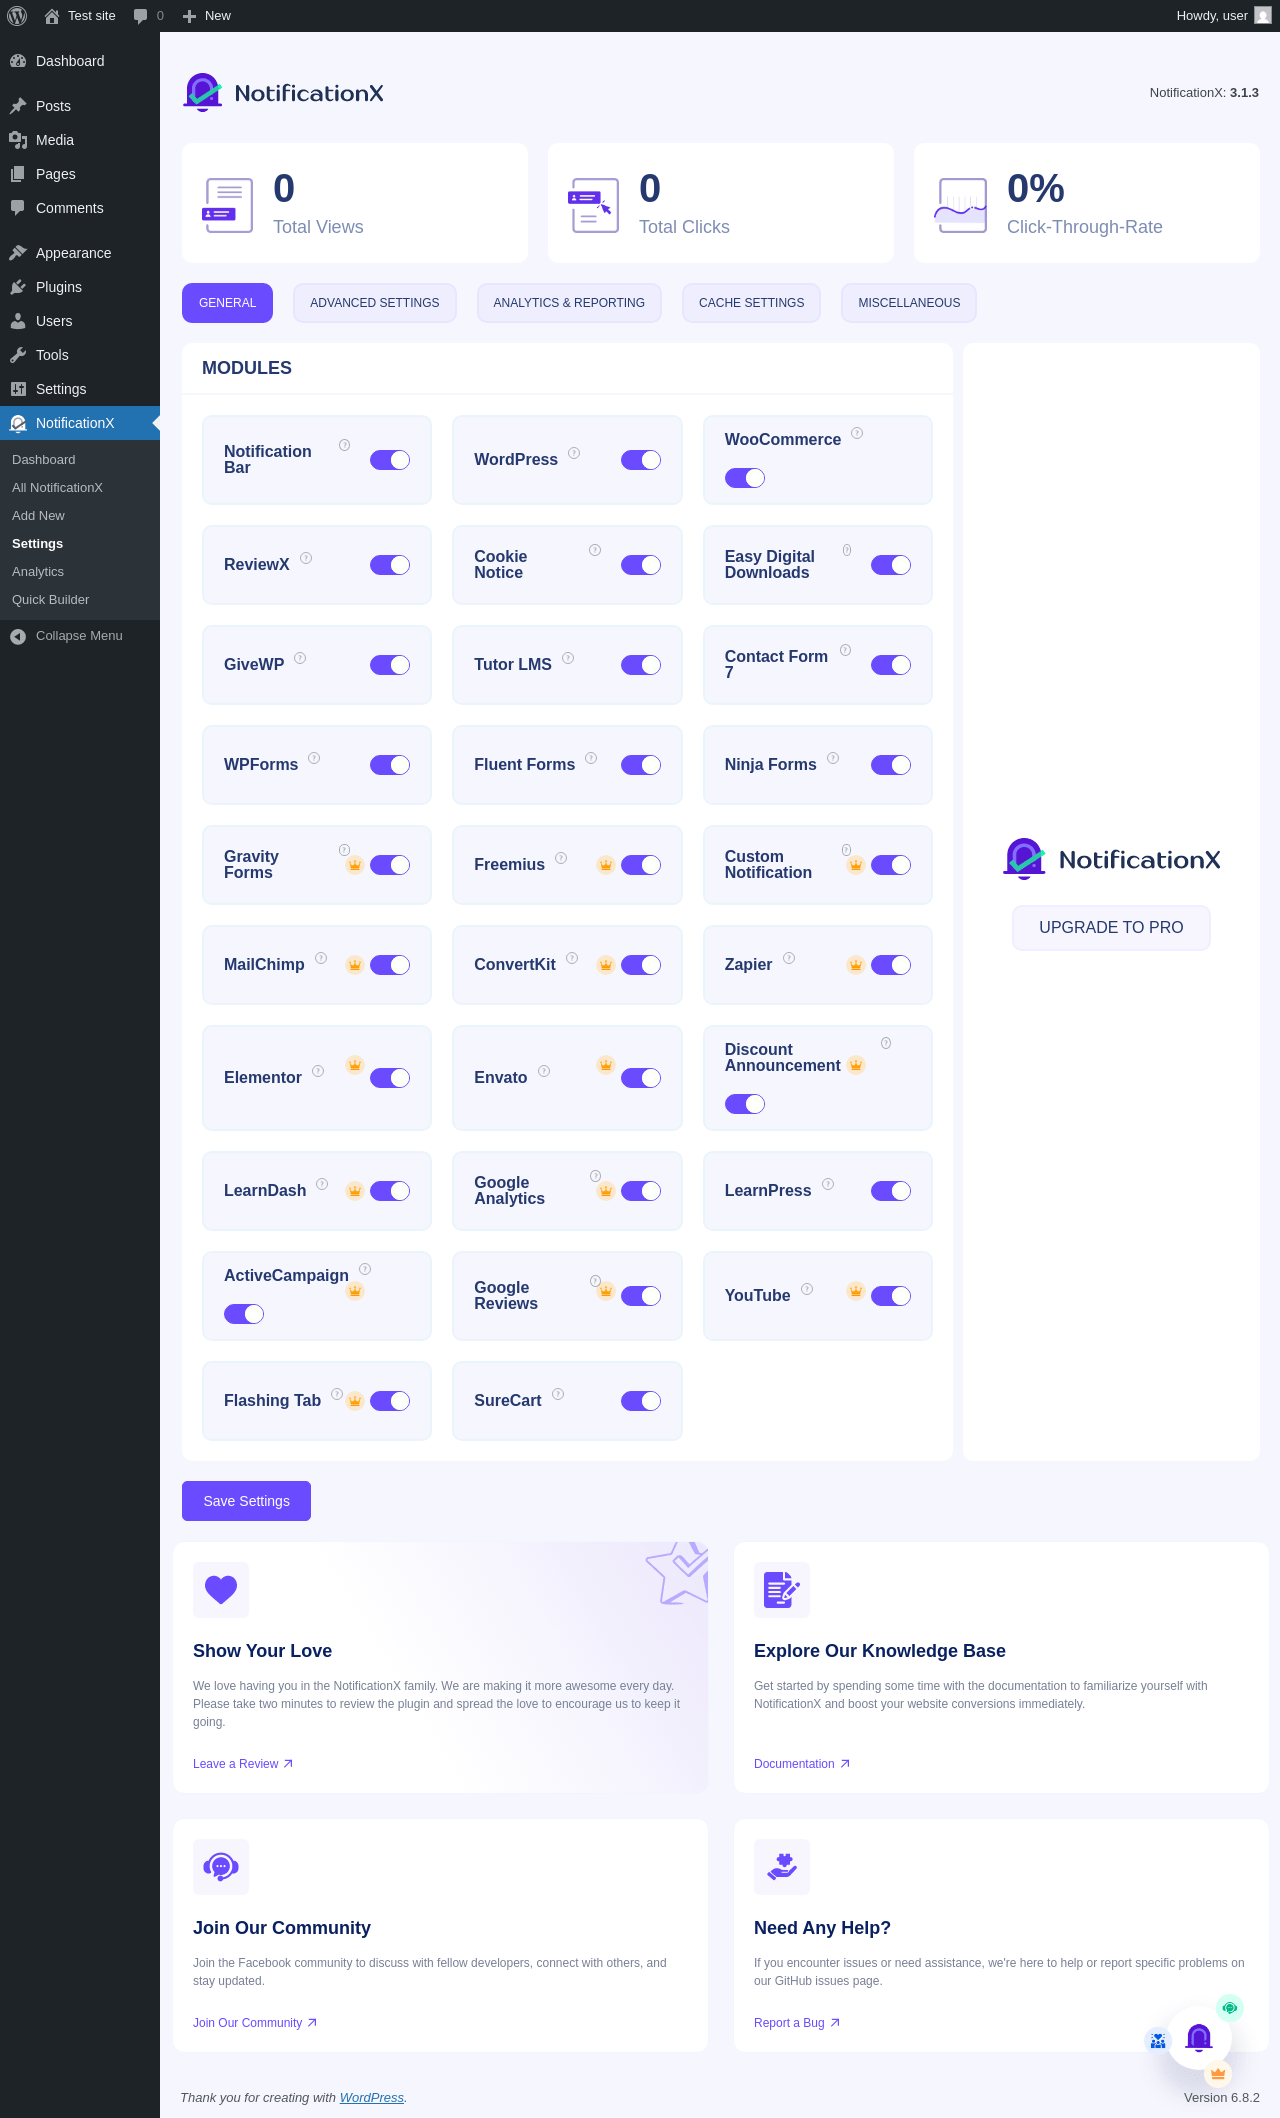
Task: Toggle the Contact Form 7 module
Action: click(891, 665)
